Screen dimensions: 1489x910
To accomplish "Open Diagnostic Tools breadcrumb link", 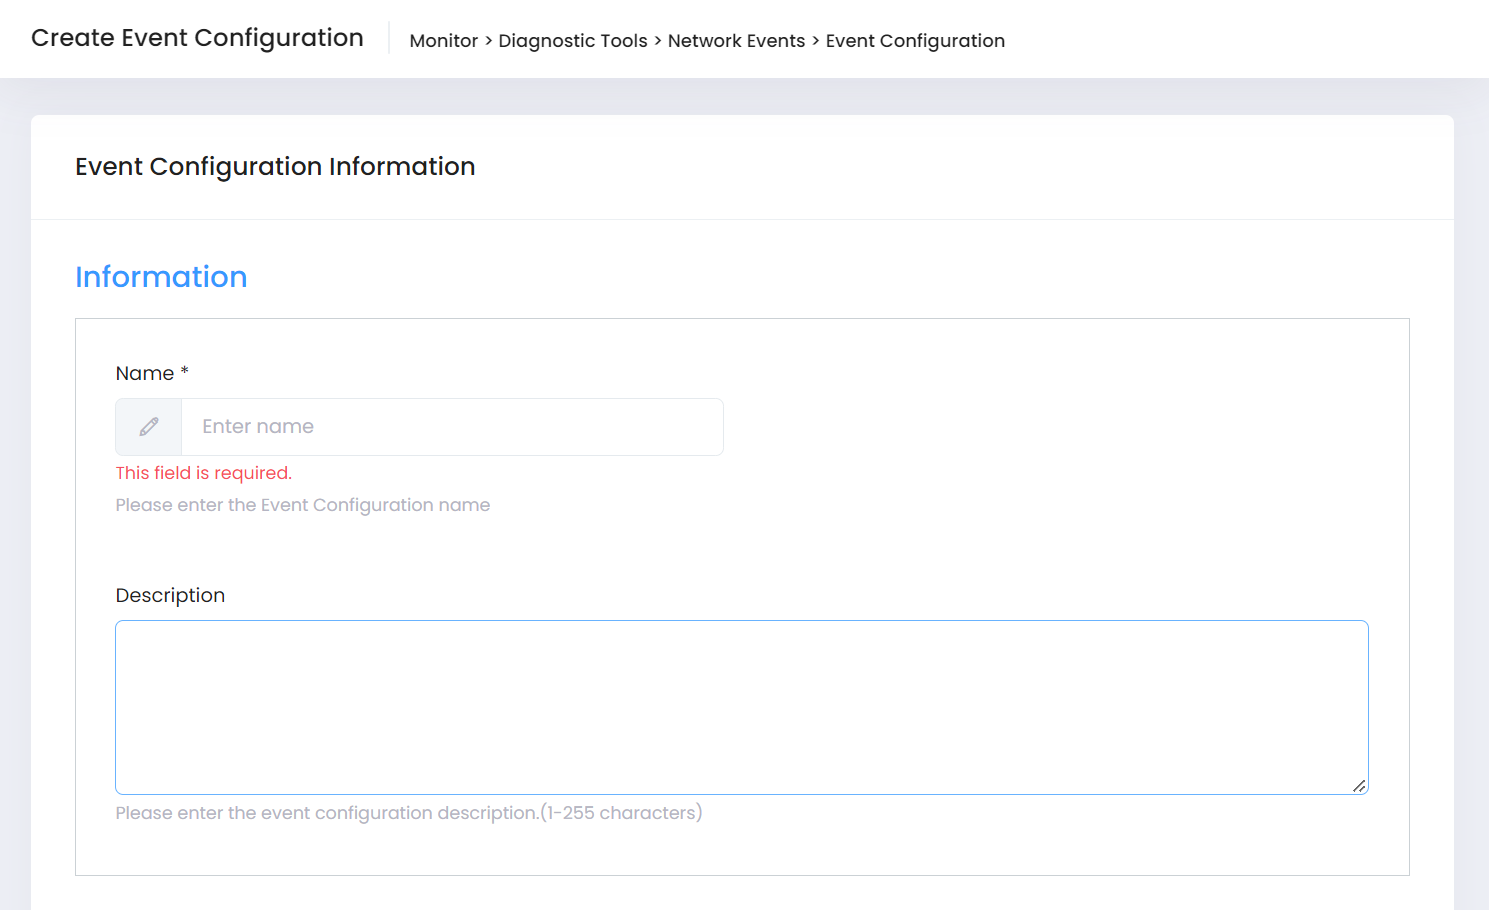I will (x=572, y=41).
